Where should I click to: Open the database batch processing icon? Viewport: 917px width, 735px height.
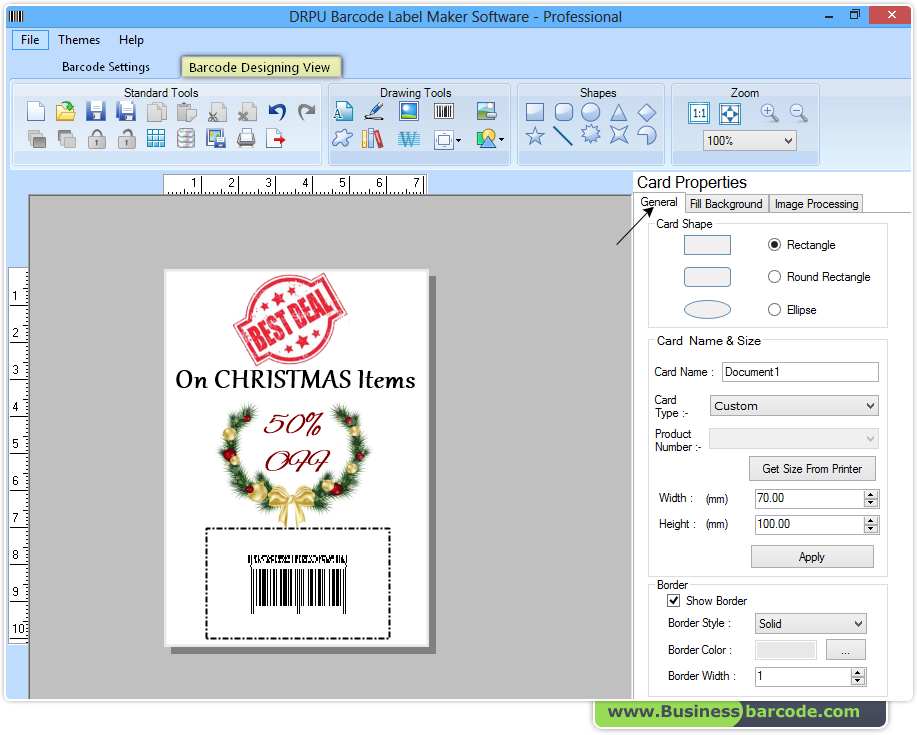tap(185, 139)
